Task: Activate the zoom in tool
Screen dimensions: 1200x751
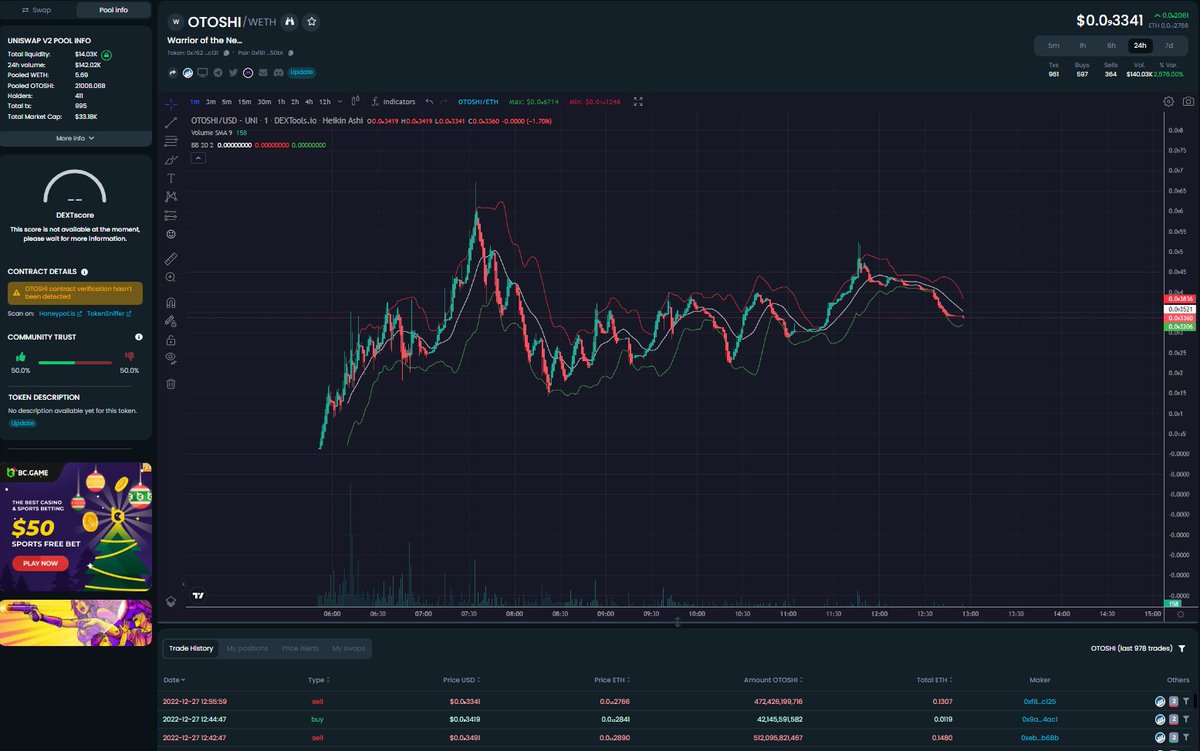Action: [x=171, y=277]
